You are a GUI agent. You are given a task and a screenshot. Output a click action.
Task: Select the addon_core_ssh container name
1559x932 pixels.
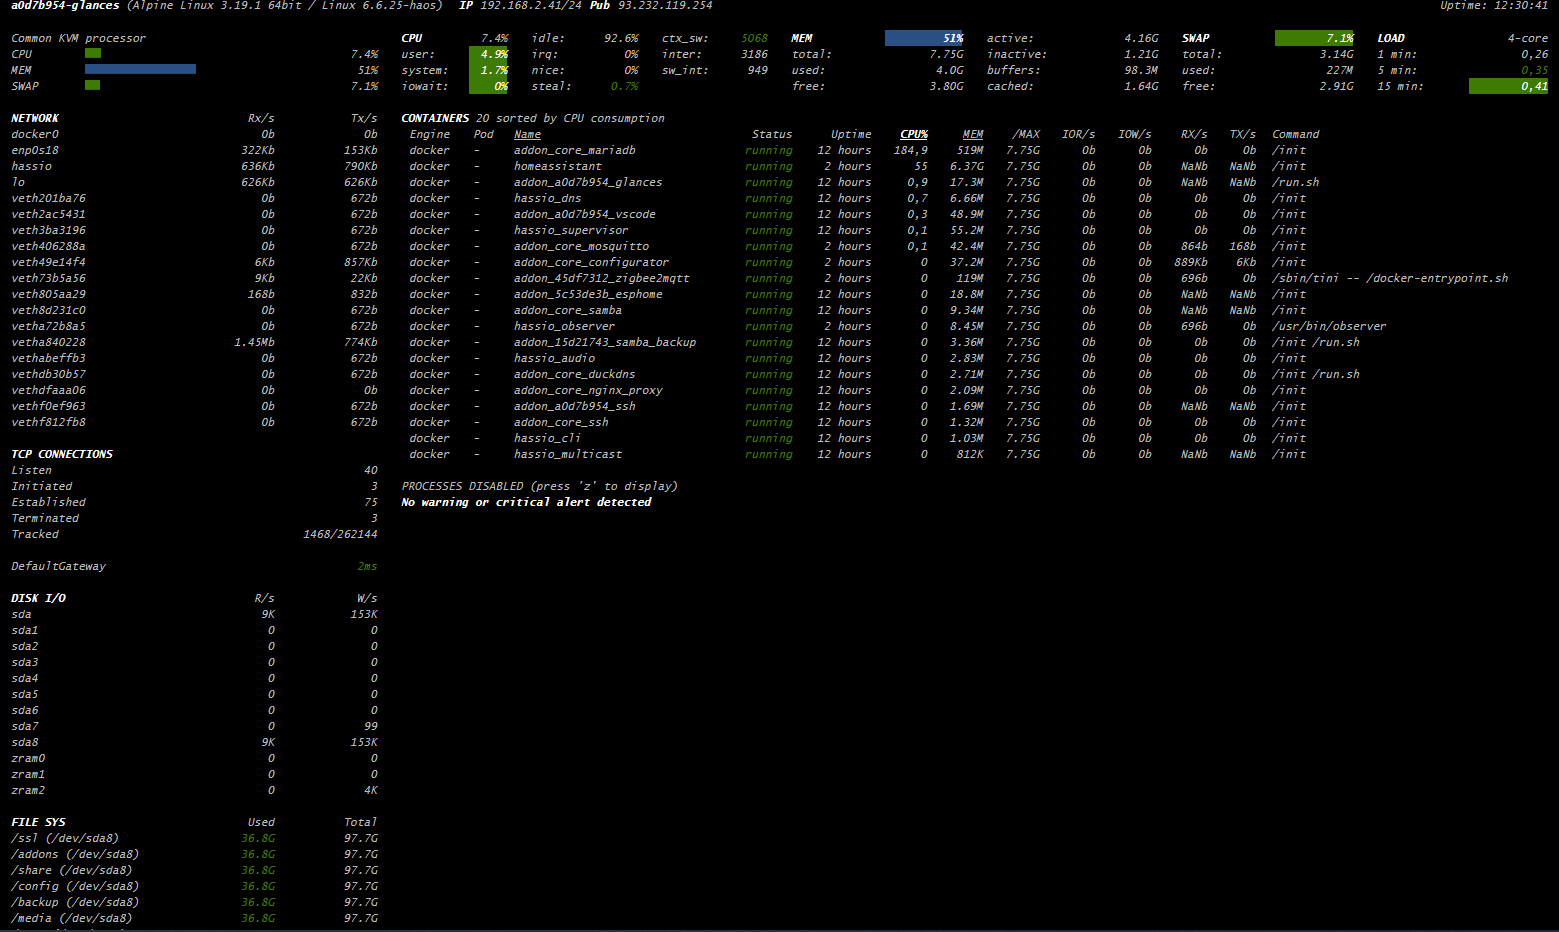coord(561,422)
